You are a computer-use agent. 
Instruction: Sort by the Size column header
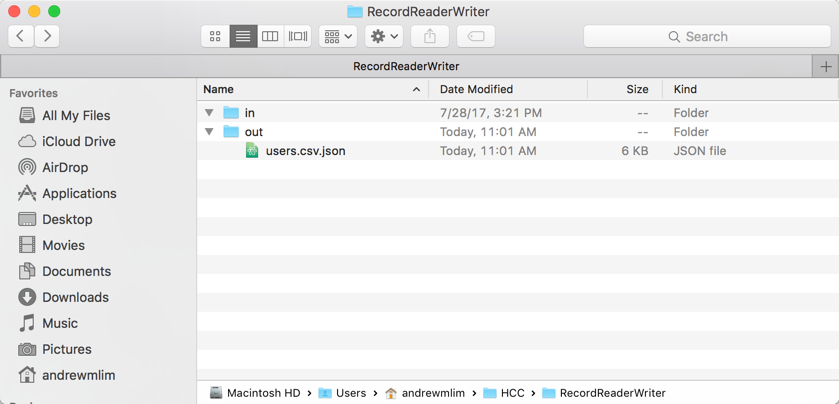625,89
